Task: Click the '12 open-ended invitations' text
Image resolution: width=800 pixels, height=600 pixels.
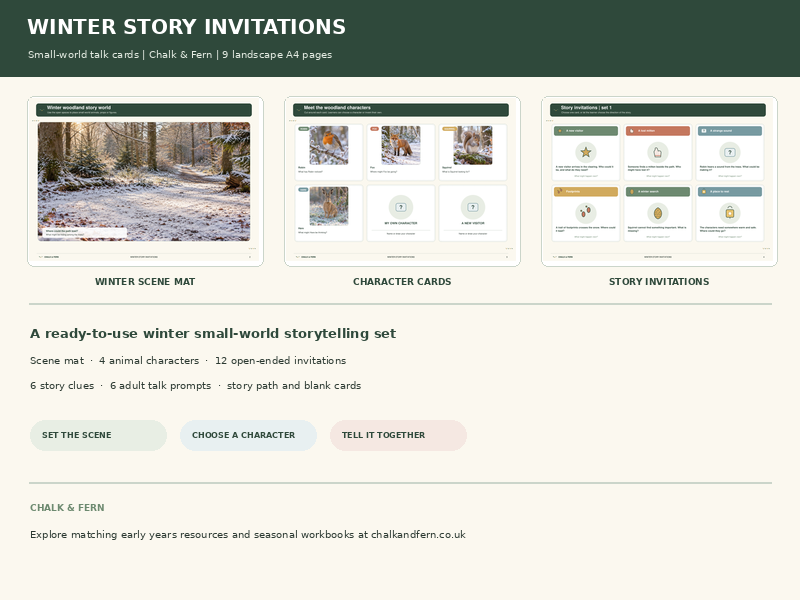Action: 281,361
